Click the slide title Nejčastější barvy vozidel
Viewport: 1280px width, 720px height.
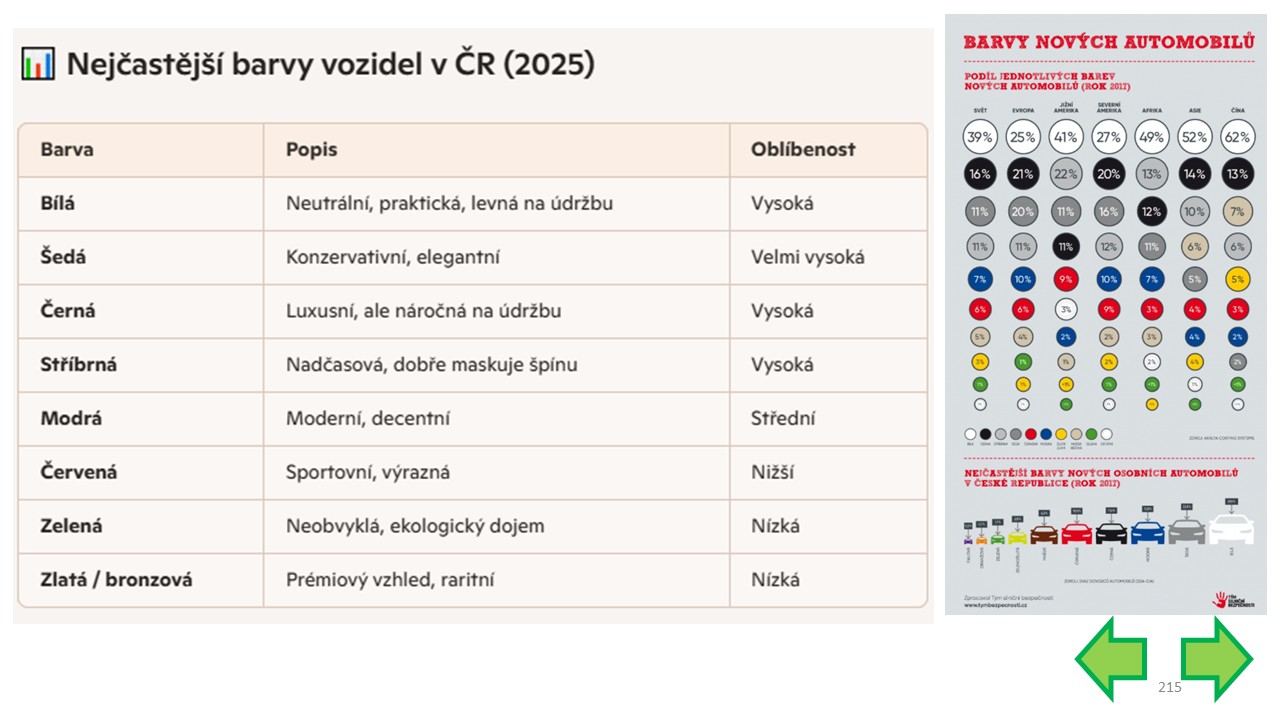click(x=330, y=65)
